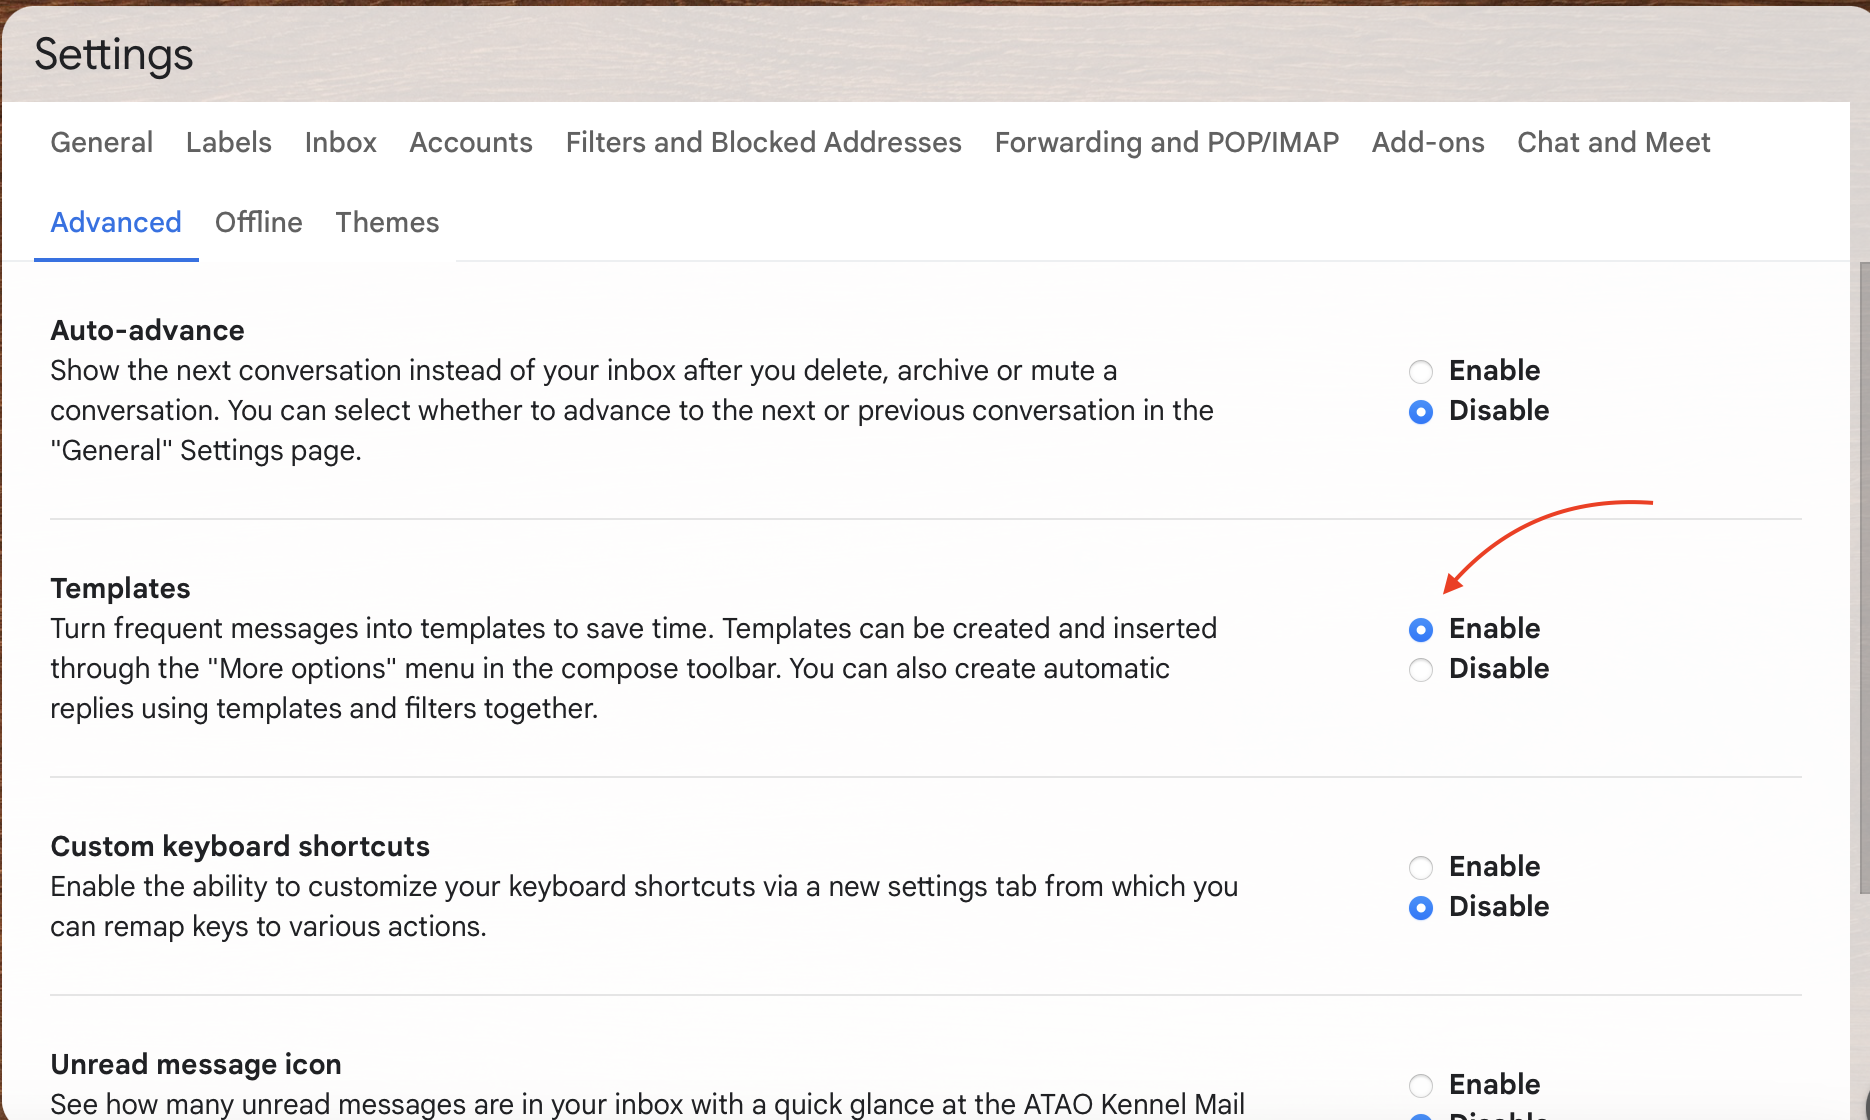Open the General settings tab

tap(102, 143)
